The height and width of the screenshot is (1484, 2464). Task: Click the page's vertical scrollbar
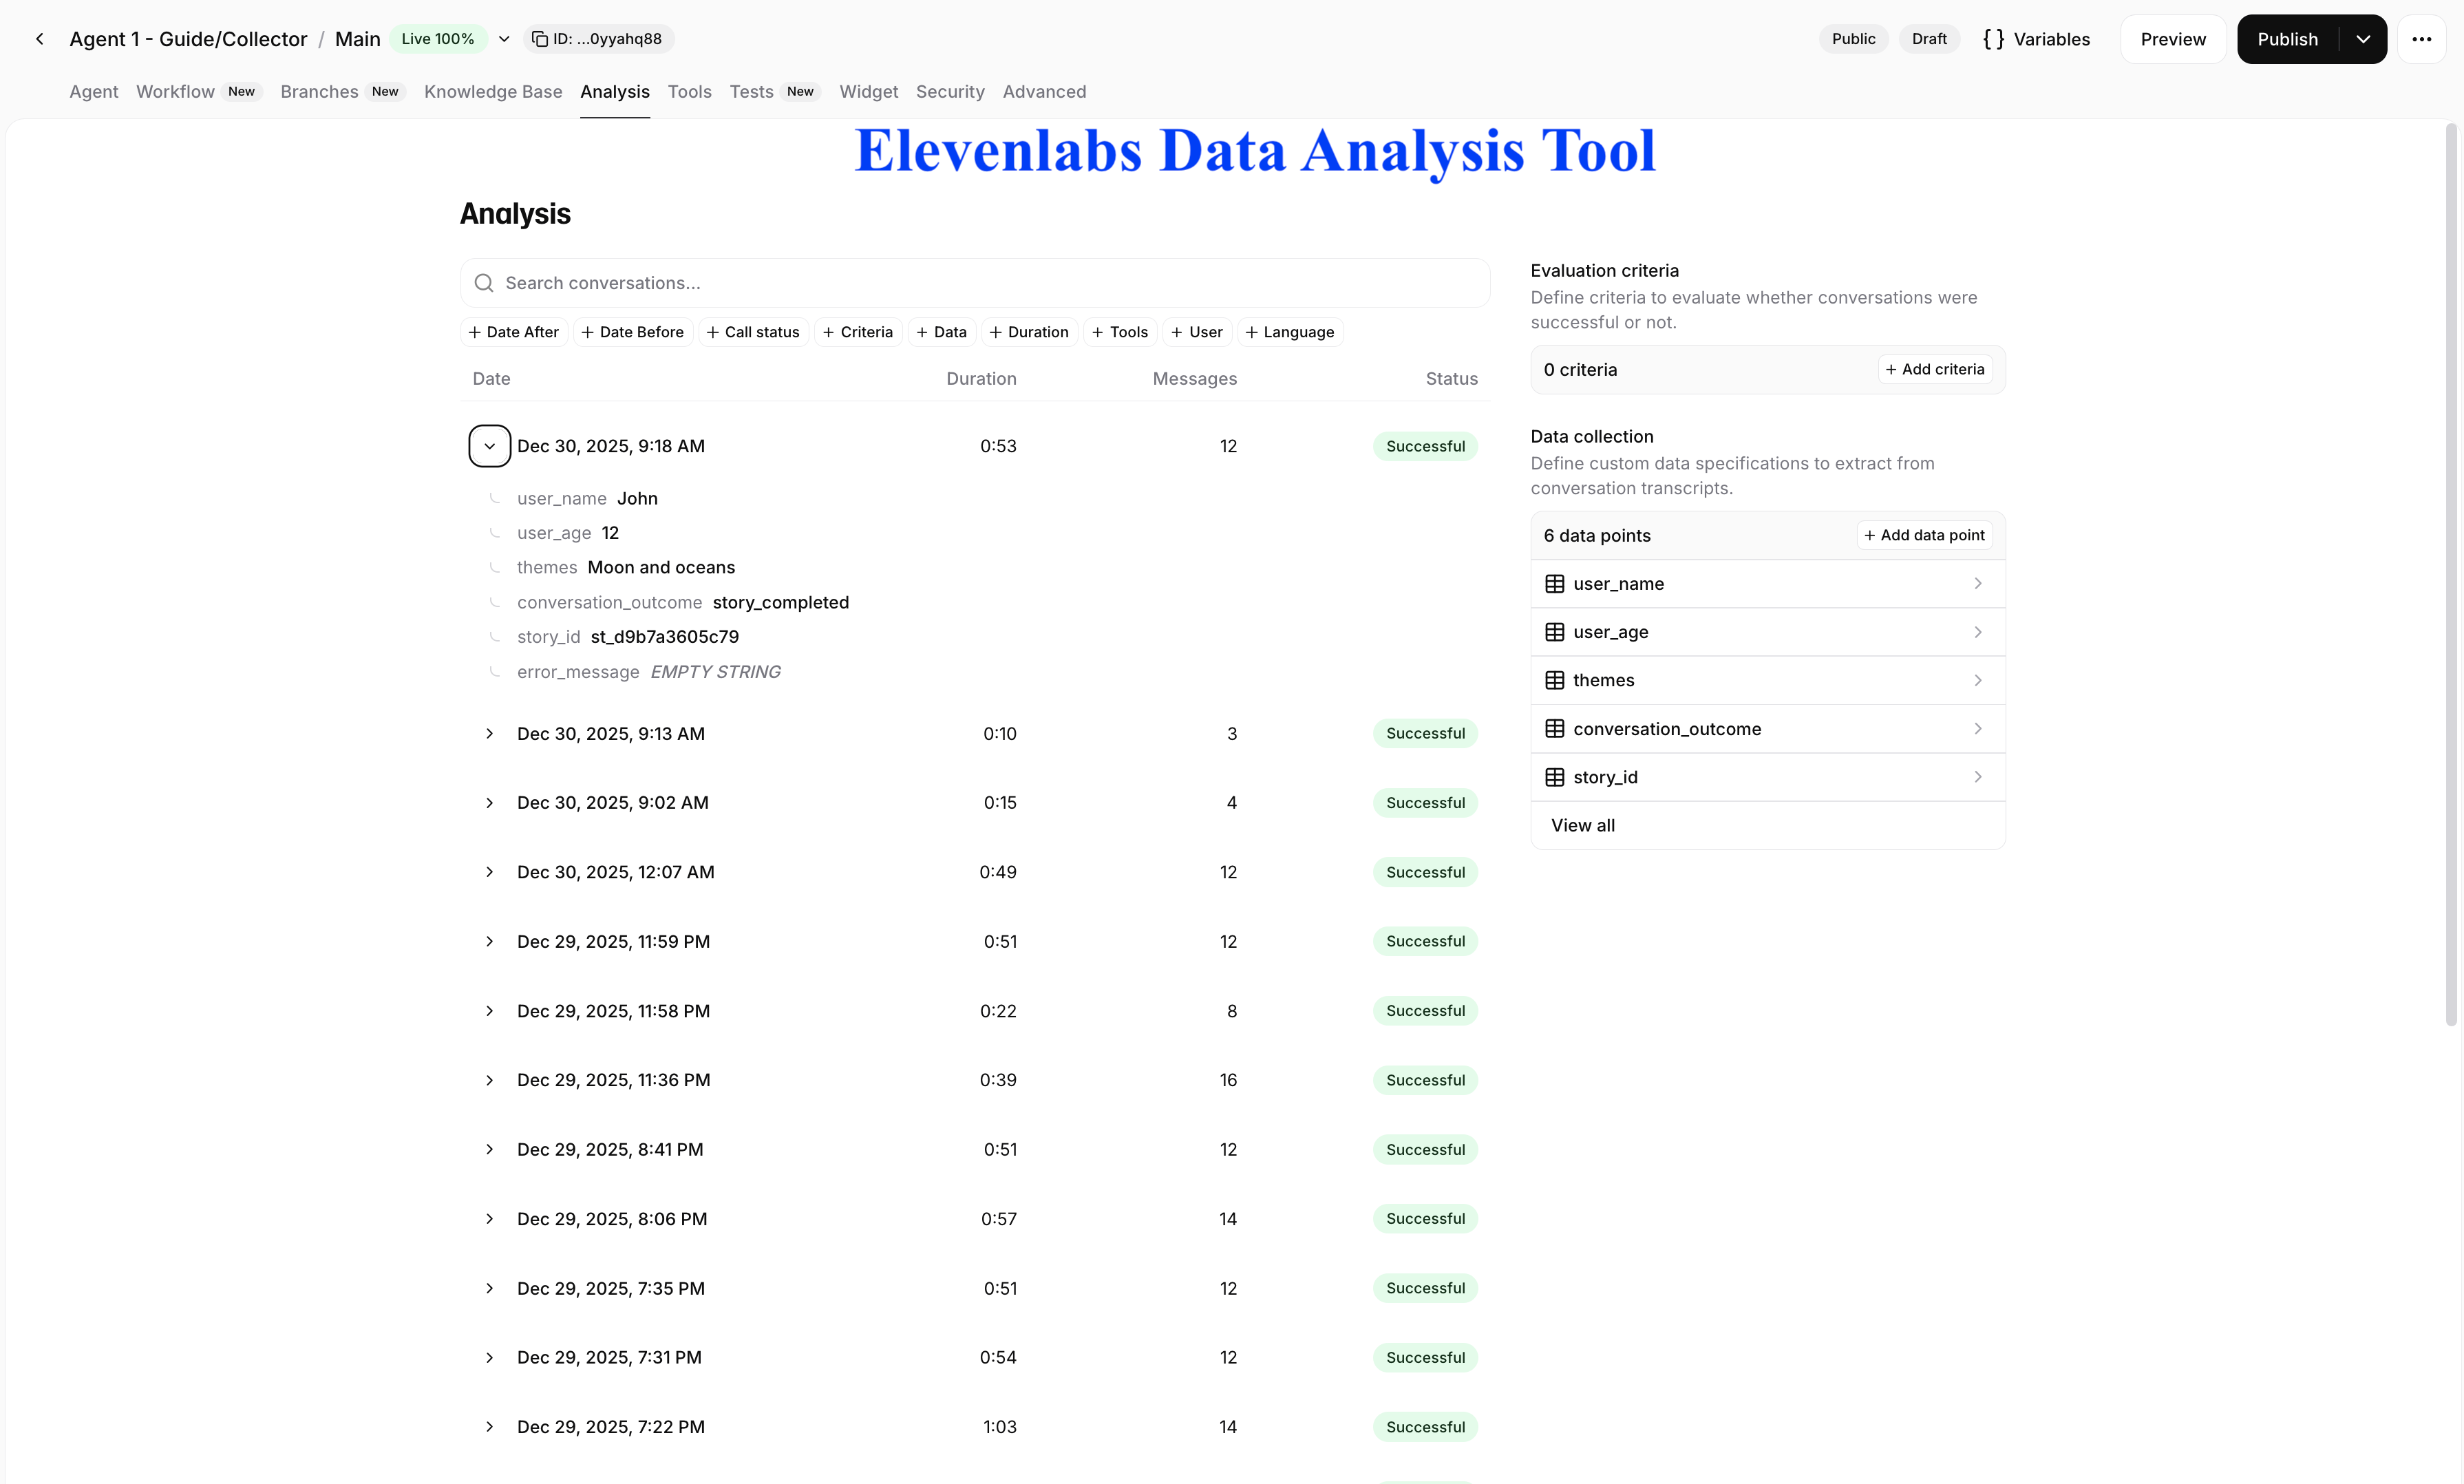point(2450,575)
